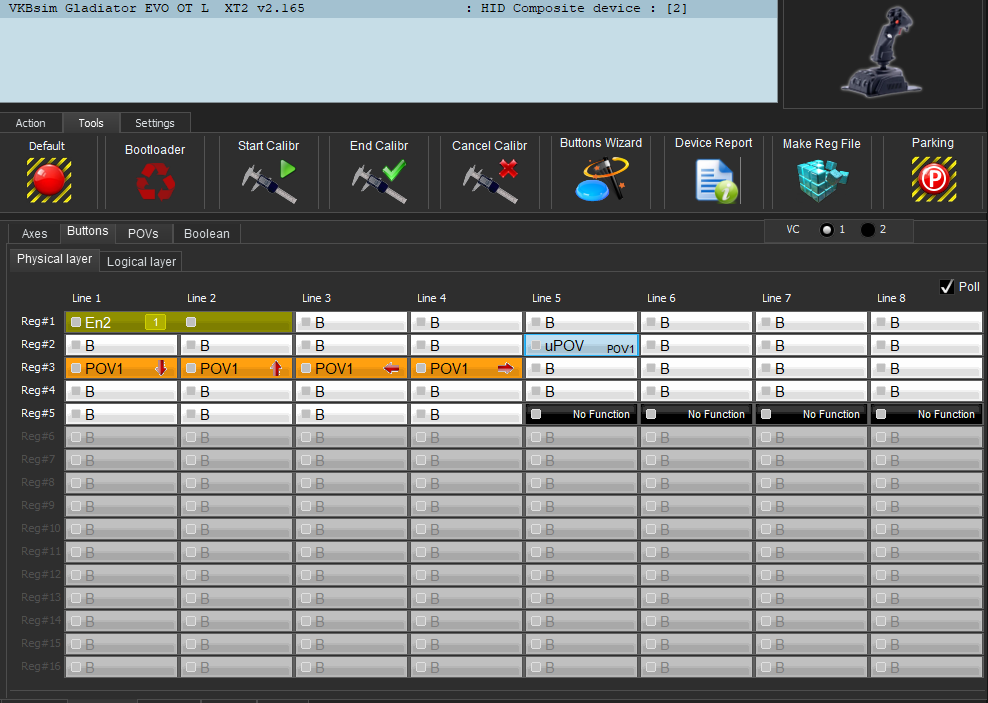Activate the Parking icon

tap(933, 180)
